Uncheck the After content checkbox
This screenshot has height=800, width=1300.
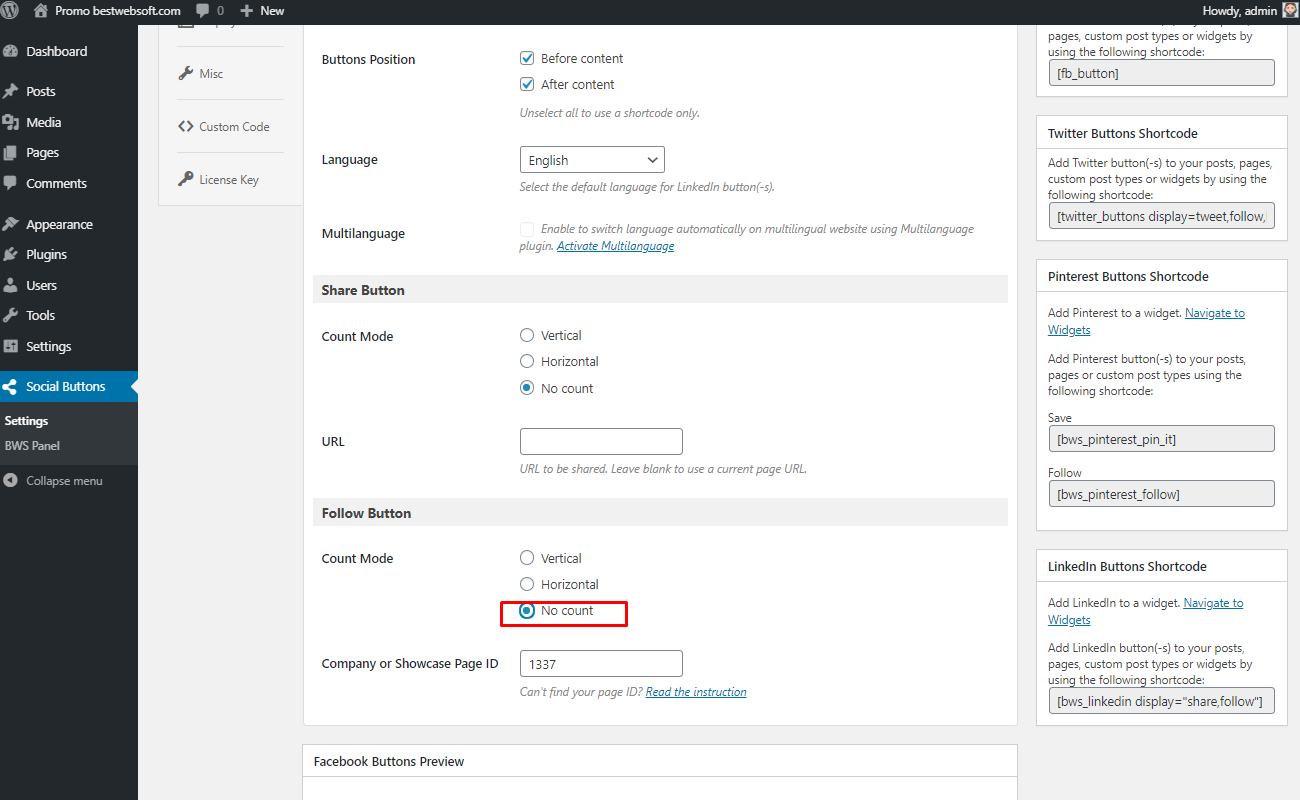(x=527, y=84)
